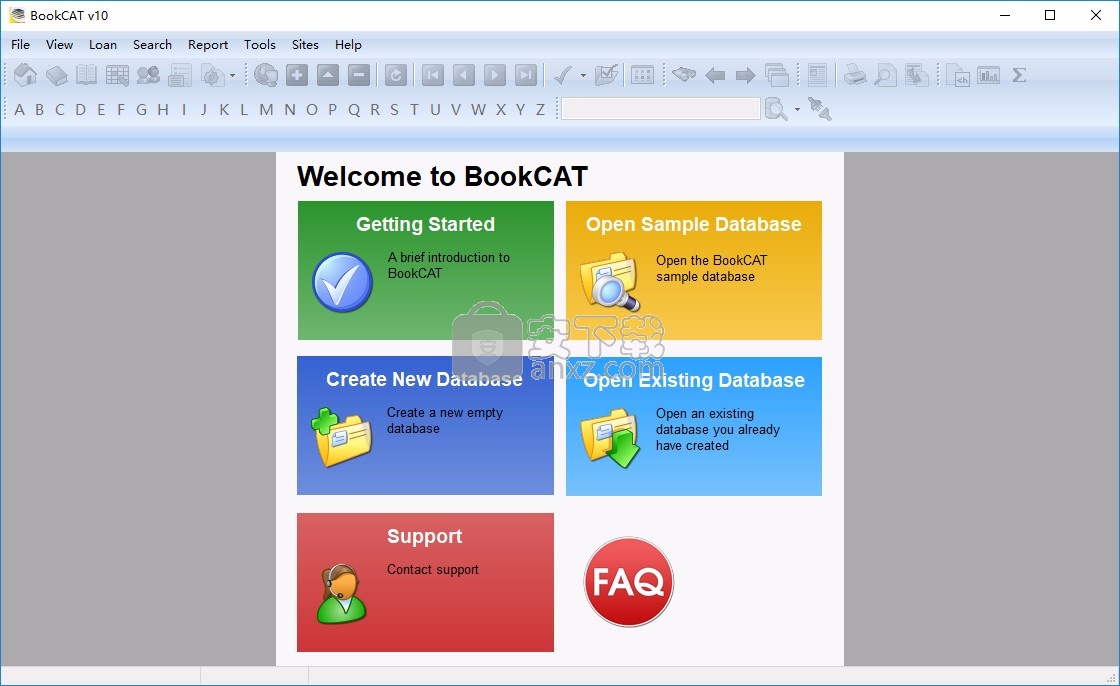Viewport: 1120px width, 686px height.
Task: Click the calendar grid toolbar icon
Action: click(642, 75)
